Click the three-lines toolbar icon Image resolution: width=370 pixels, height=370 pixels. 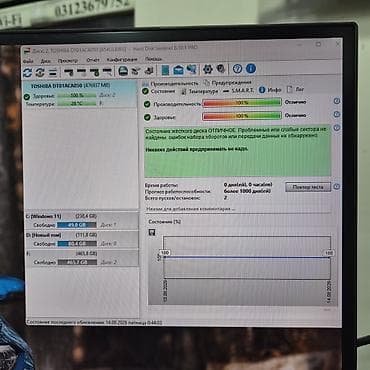(x=53, y=72)
